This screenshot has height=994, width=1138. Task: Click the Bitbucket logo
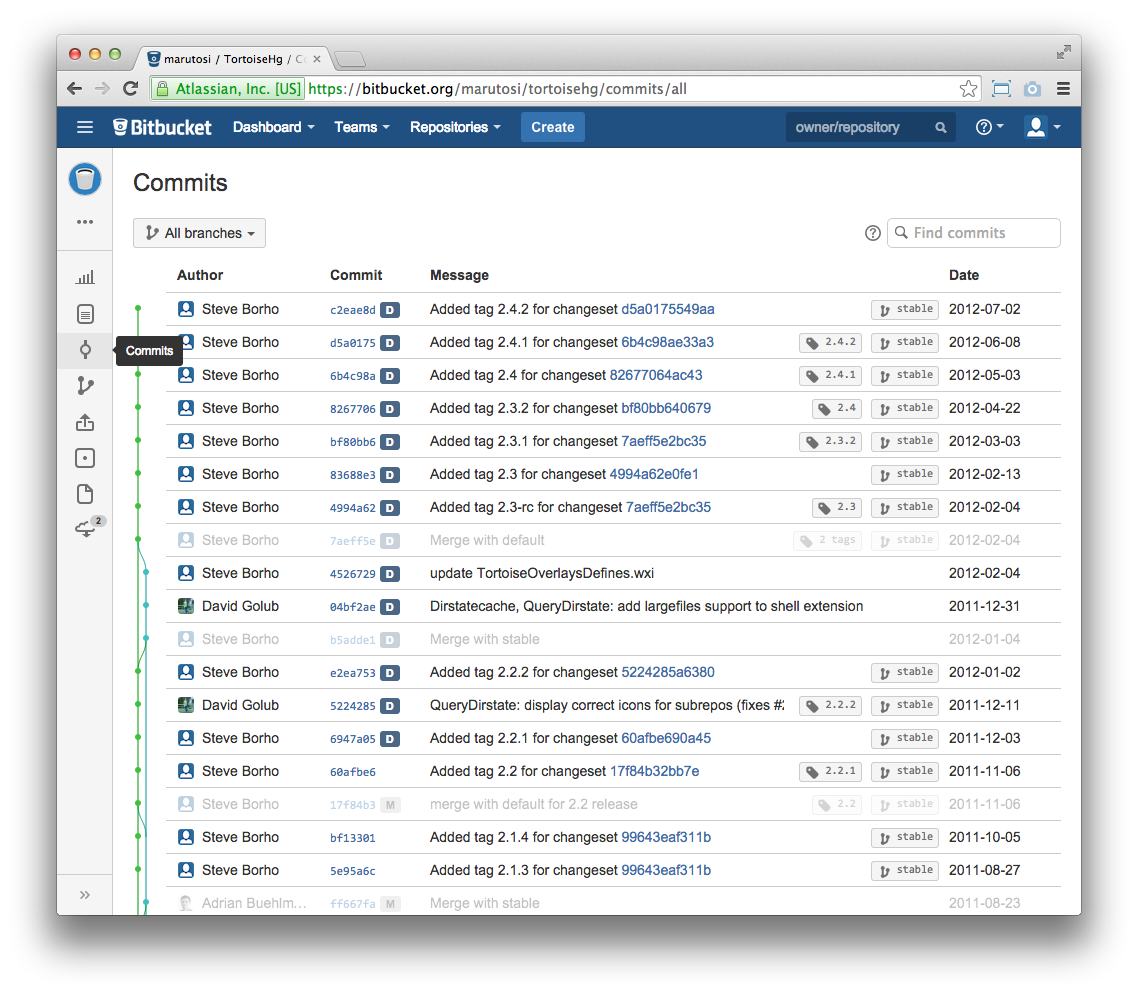click(x=163, y=128)
